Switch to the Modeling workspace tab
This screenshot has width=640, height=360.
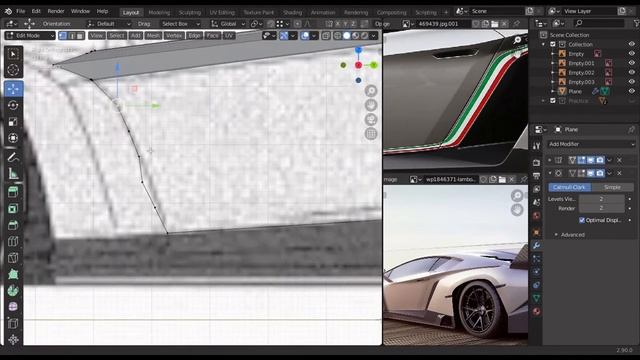click(159, 12)
